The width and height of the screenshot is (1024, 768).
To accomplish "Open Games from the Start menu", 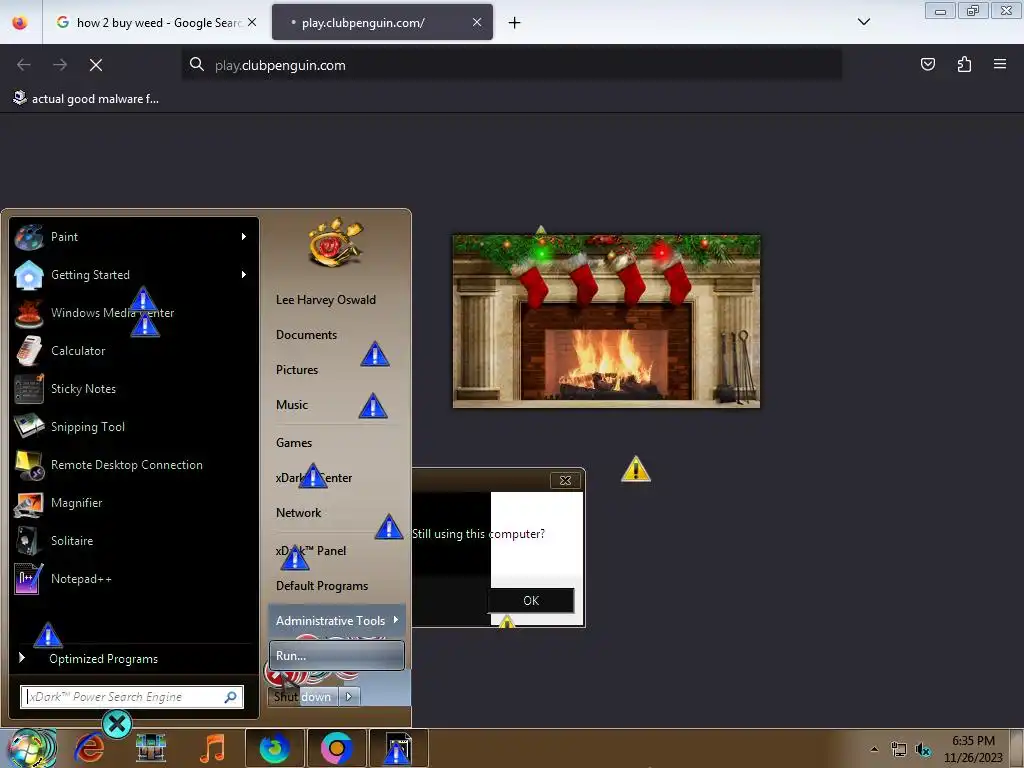I will click(294, 443).
